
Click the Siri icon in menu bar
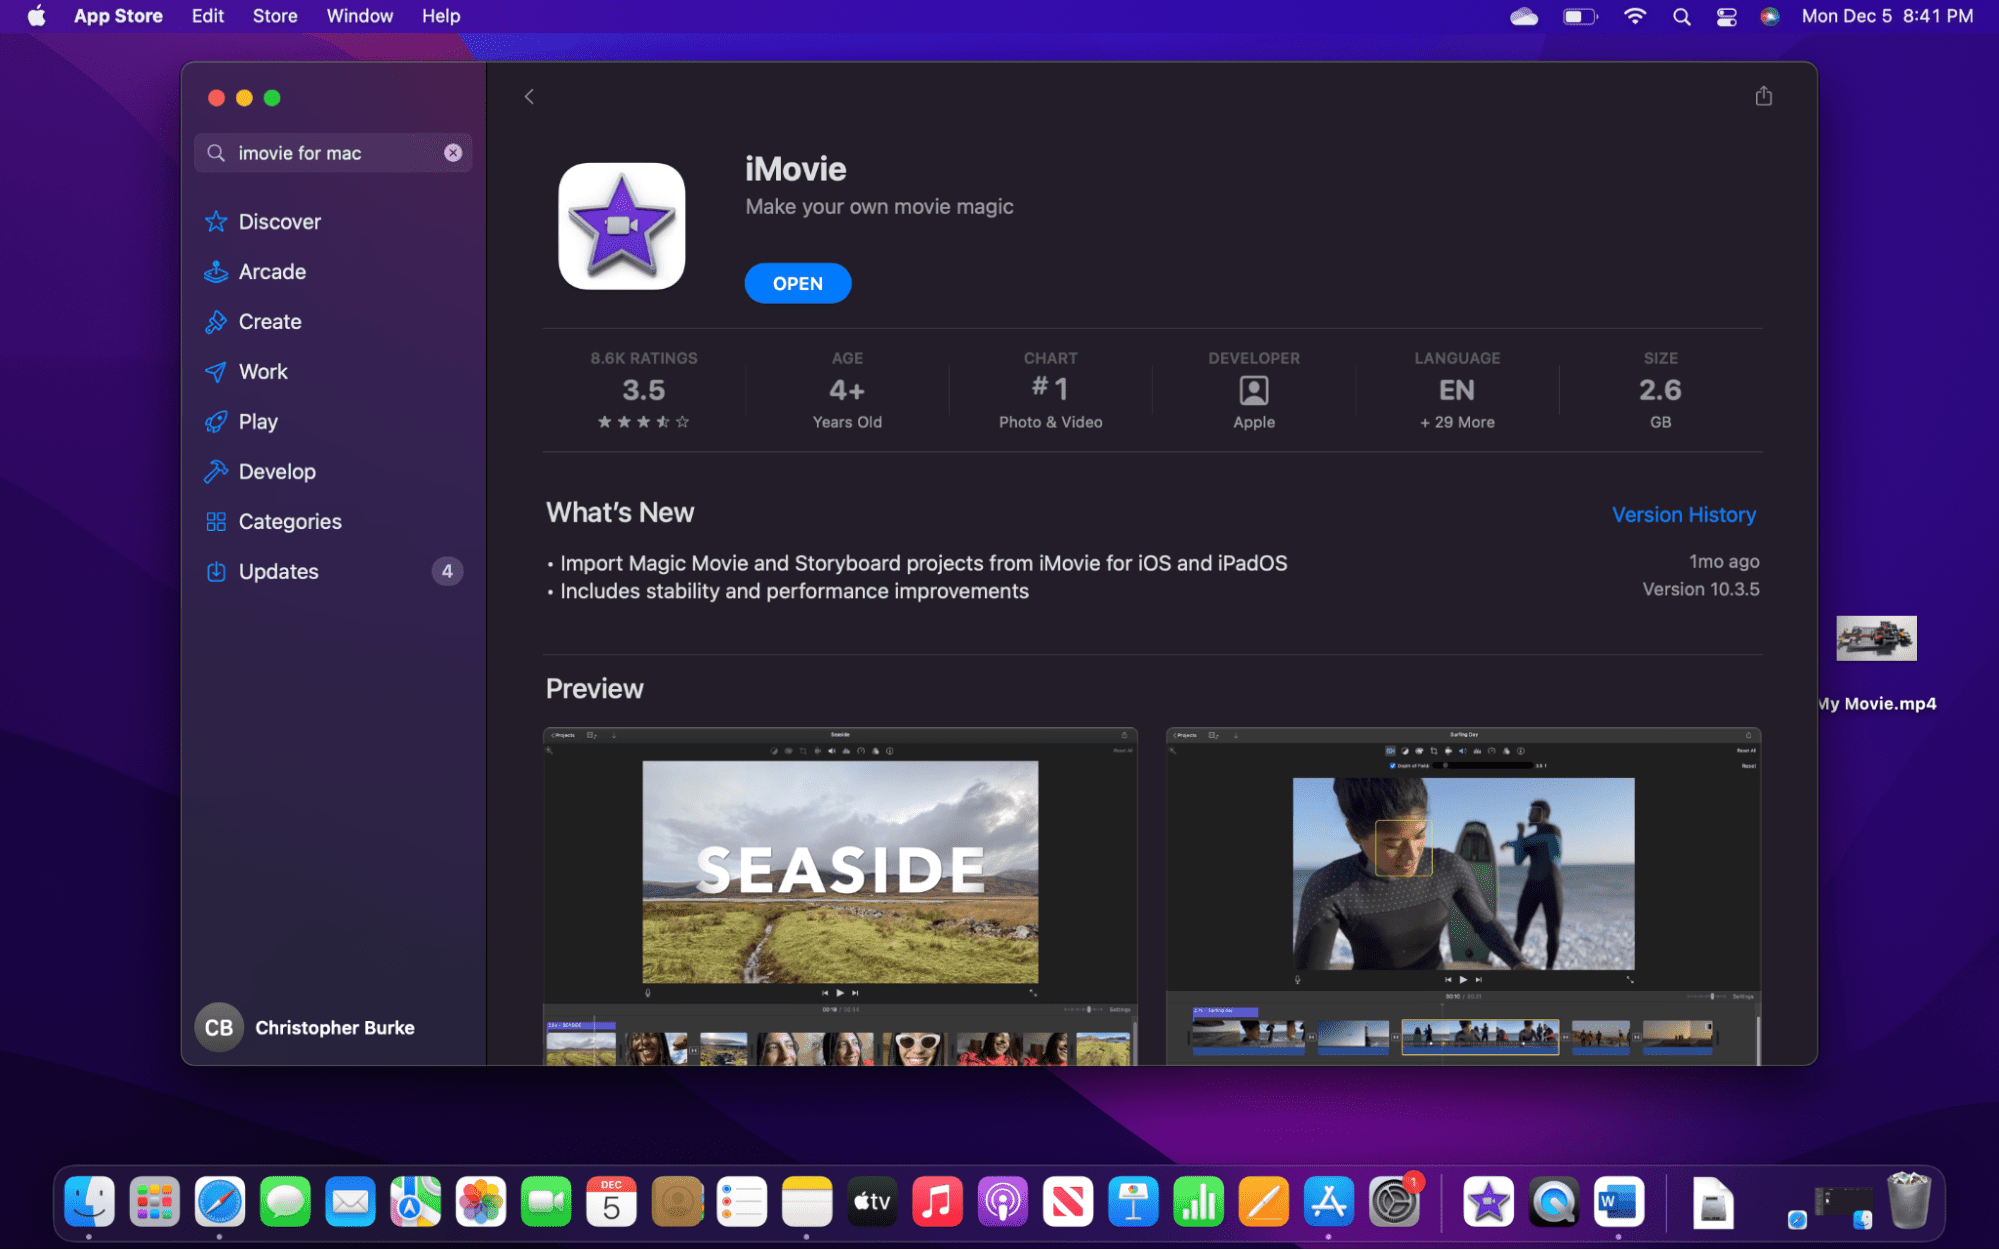pyautogui.click(x=1770, y=16)
